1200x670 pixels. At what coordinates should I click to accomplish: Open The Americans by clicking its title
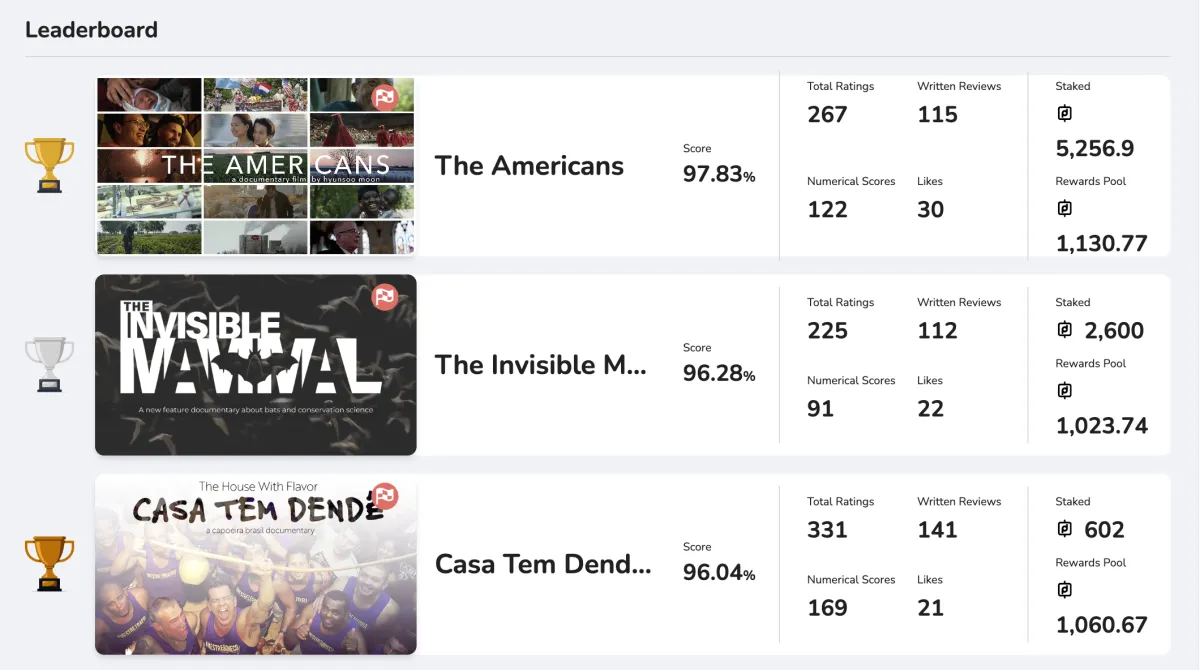coord(528,165)
